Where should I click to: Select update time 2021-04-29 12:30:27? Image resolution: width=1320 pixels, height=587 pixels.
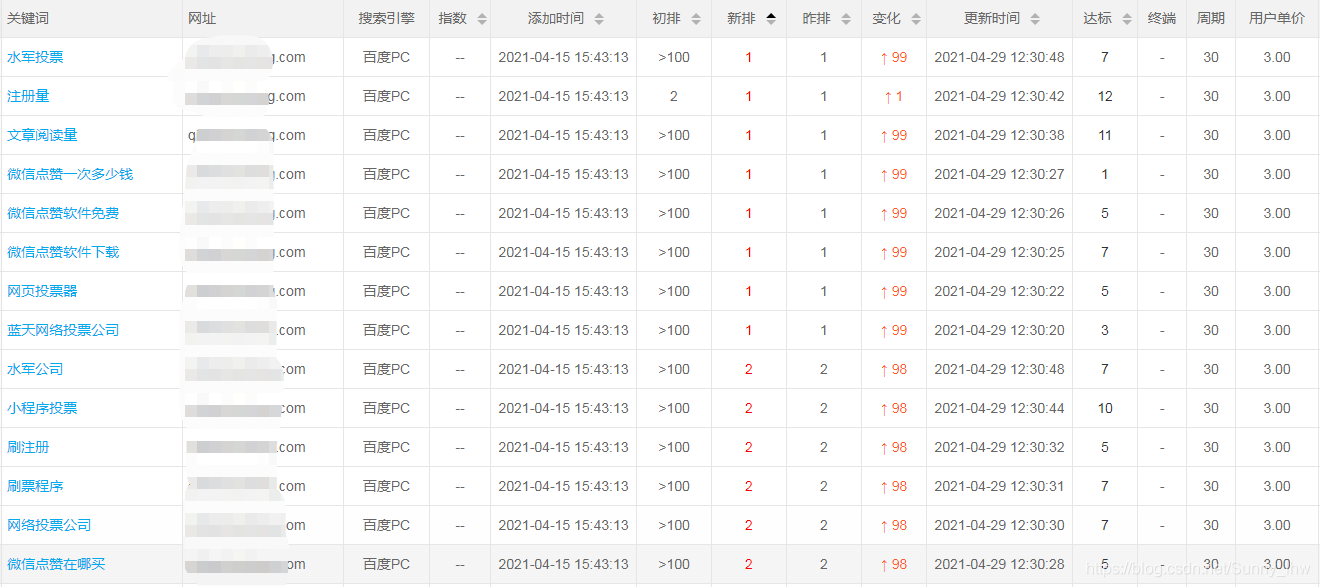point(999,174)
